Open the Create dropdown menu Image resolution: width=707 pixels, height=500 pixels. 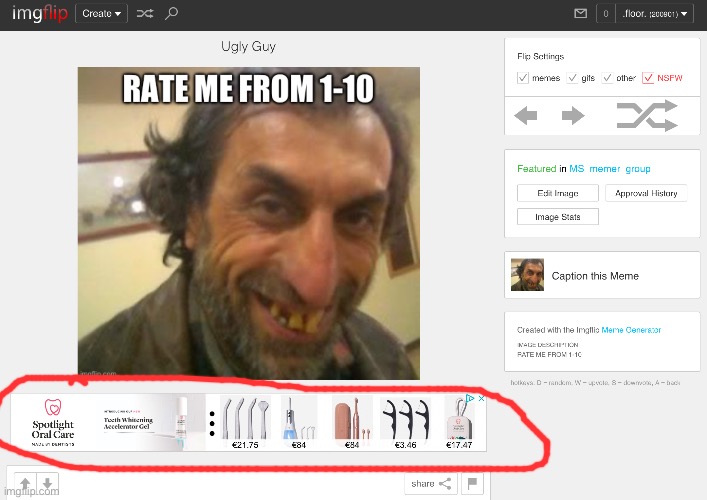[x=102, y=14]
